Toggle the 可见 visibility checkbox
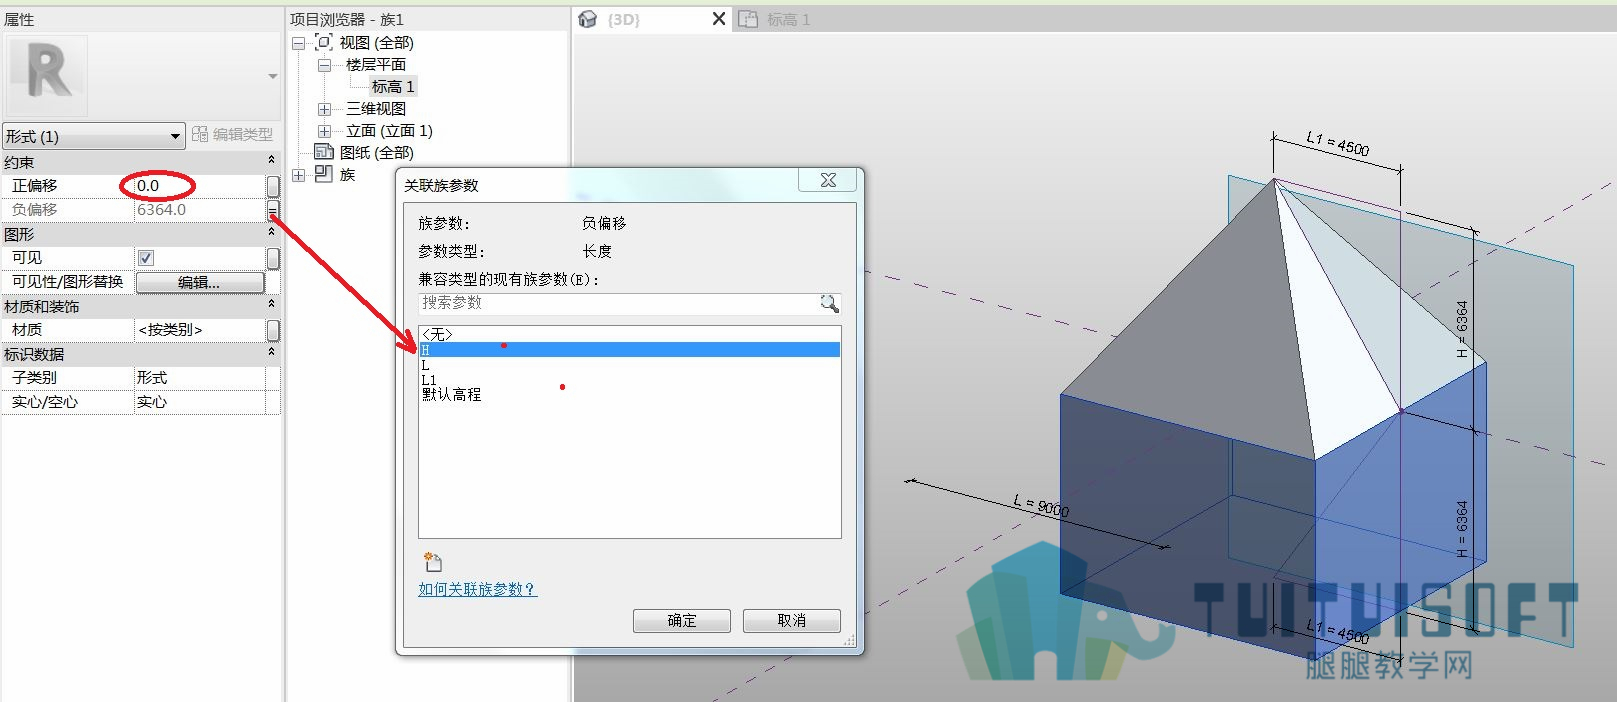Image resolution: width=1617 pixels, height=702 pixels. click(146, 258)
